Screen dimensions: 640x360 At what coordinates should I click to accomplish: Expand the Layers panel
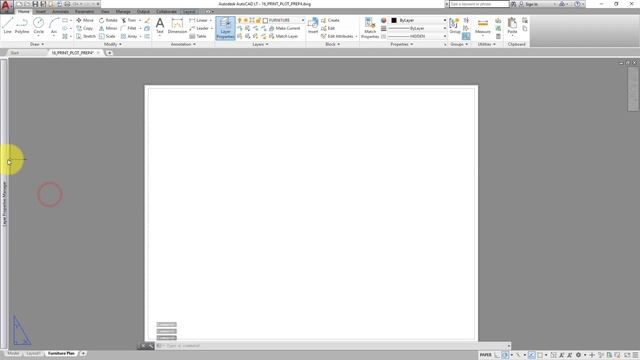[260, 44]
